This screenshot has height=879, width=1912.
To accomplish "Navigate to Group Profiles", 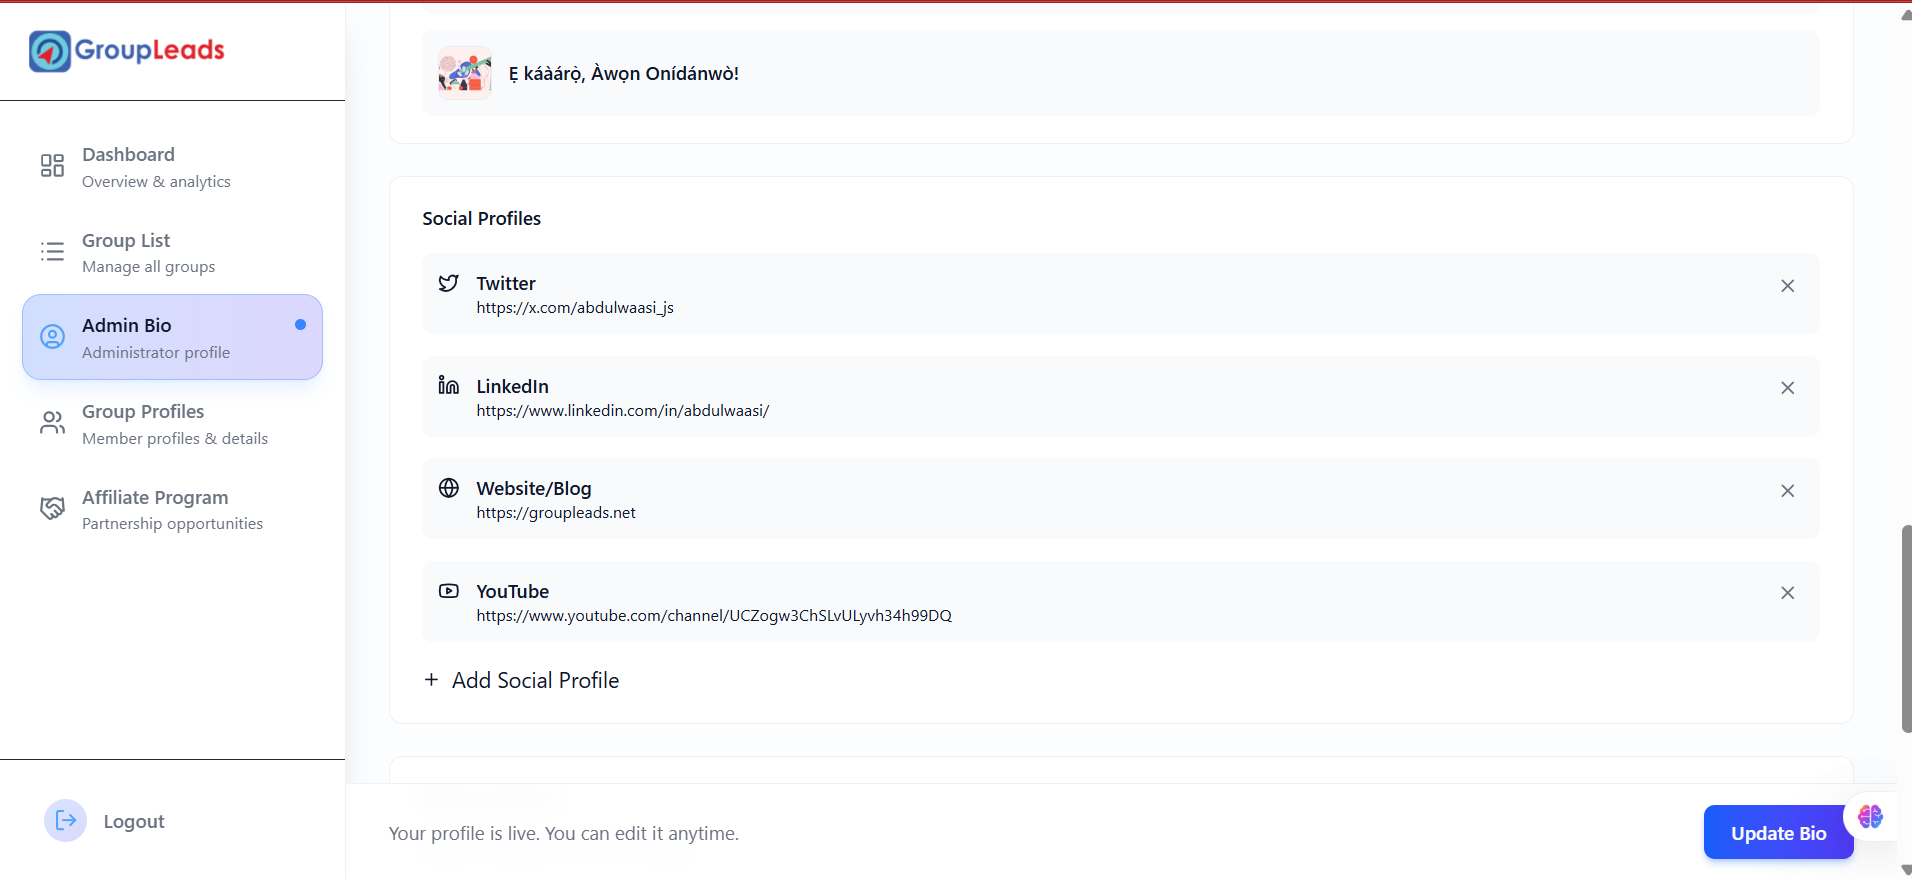I will pos(172,423).
